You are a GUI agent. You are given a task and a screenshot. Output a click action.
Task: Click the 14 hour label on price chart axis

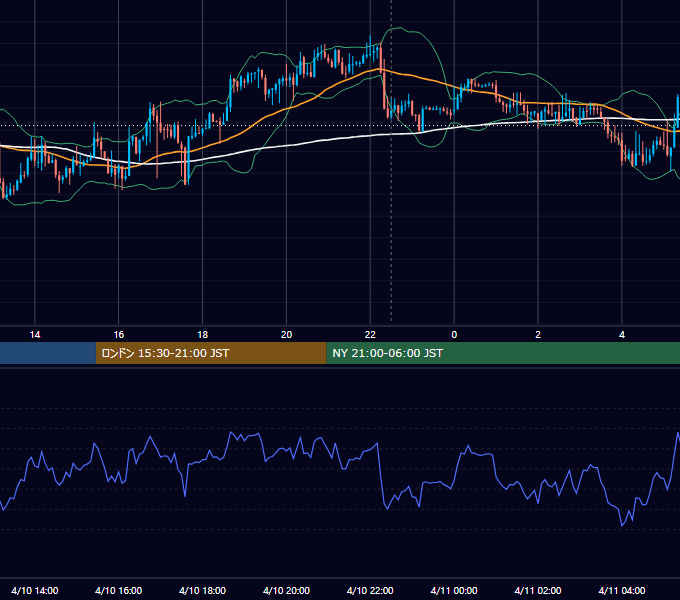[35, 335]
